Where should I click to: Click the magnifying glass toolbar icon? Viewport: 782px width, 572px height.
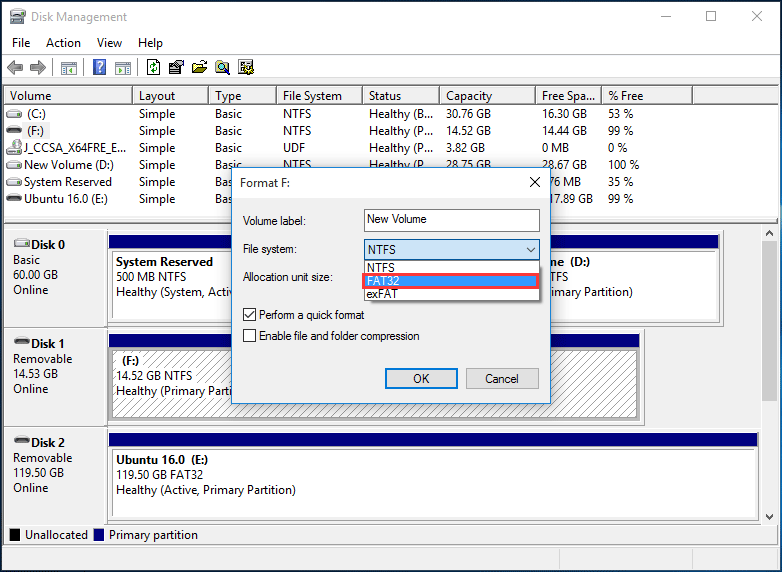(222, 67)
